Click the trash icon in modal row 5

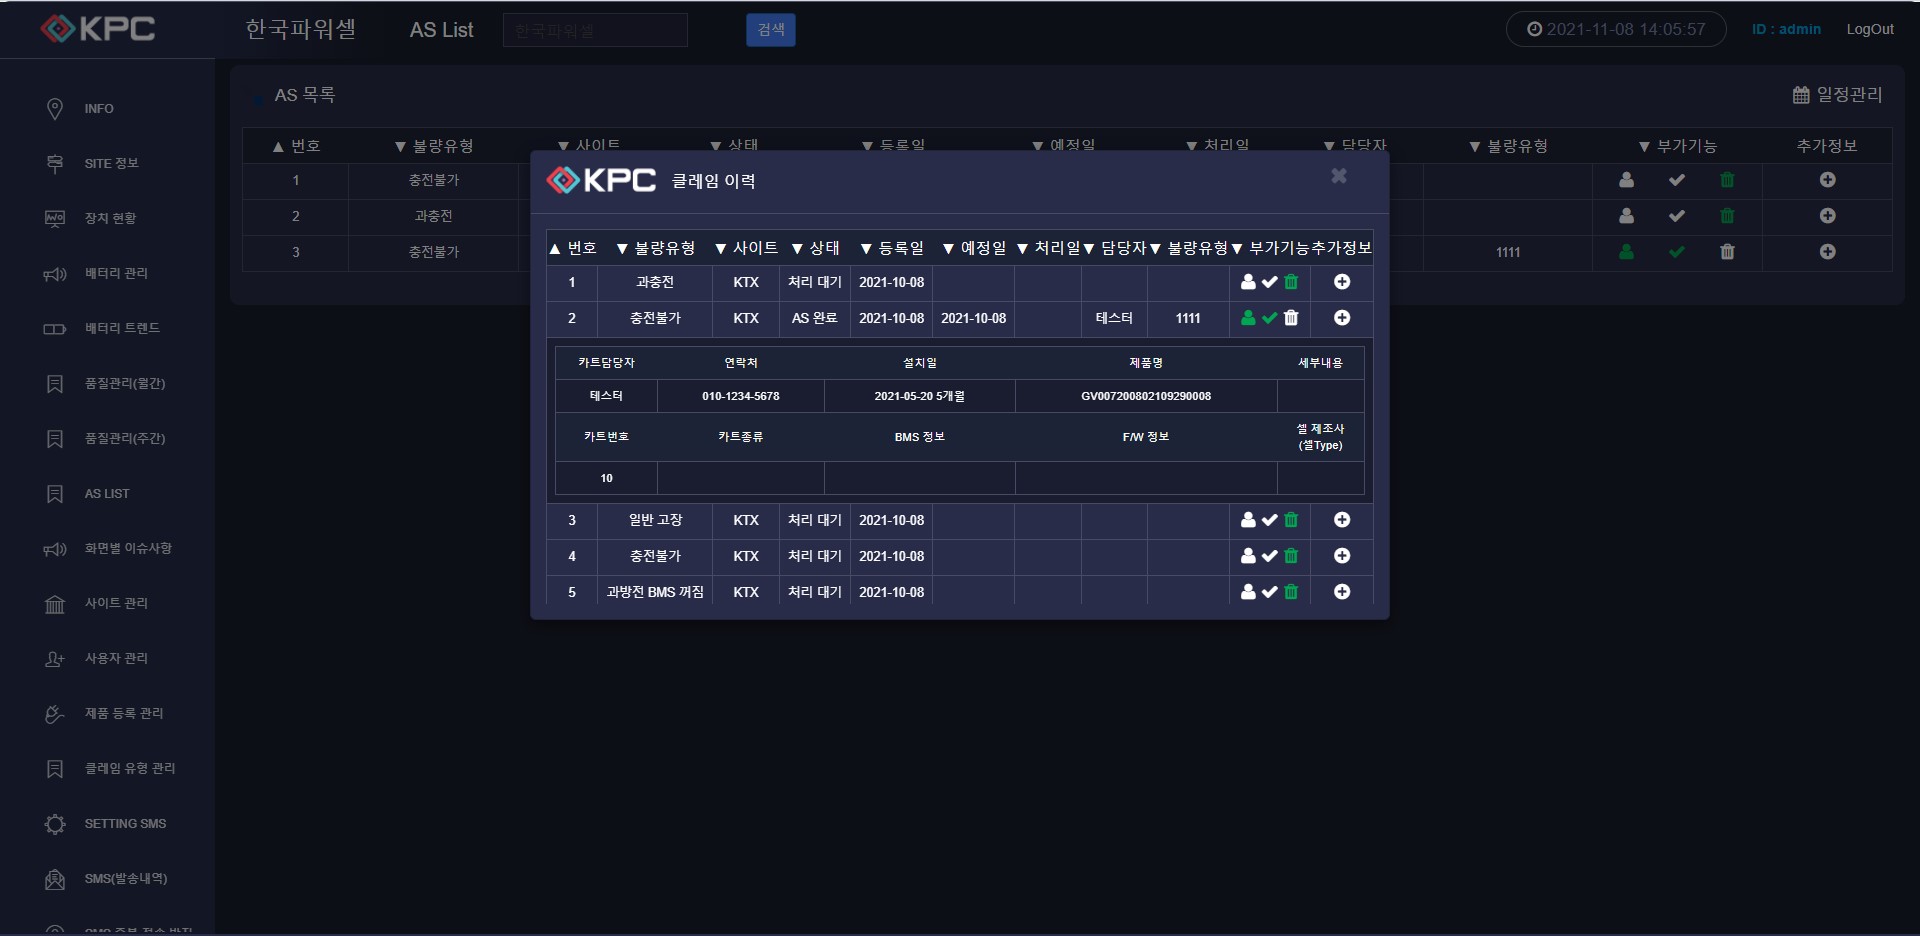[1291, 592]
